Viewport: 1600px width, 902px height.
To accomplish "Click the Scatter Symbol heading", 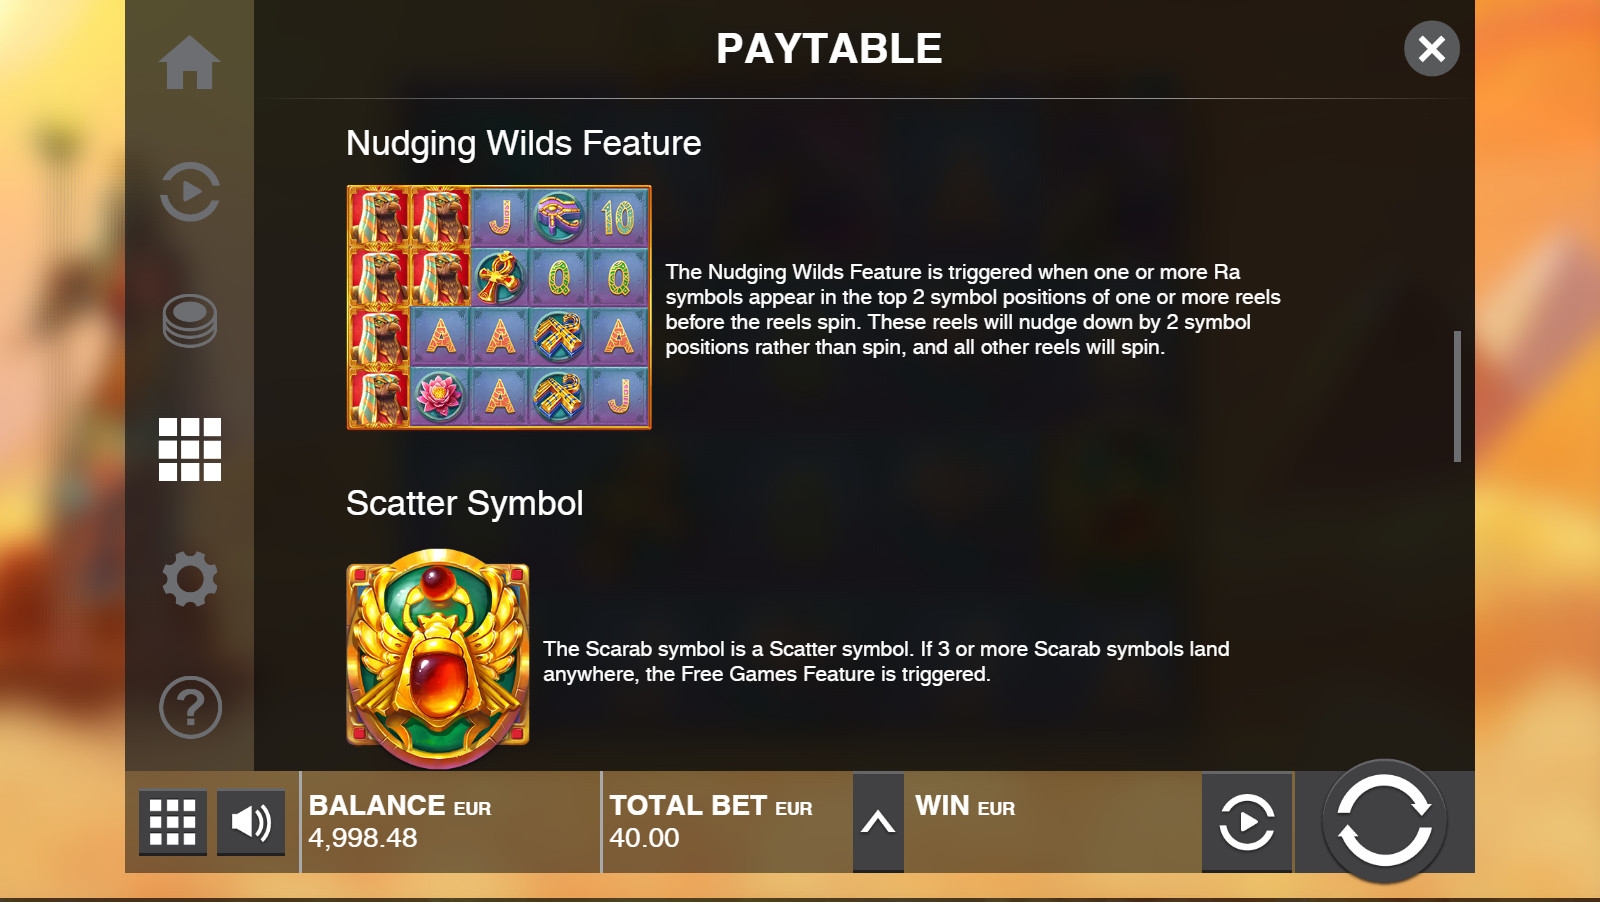I will (464, 503).
